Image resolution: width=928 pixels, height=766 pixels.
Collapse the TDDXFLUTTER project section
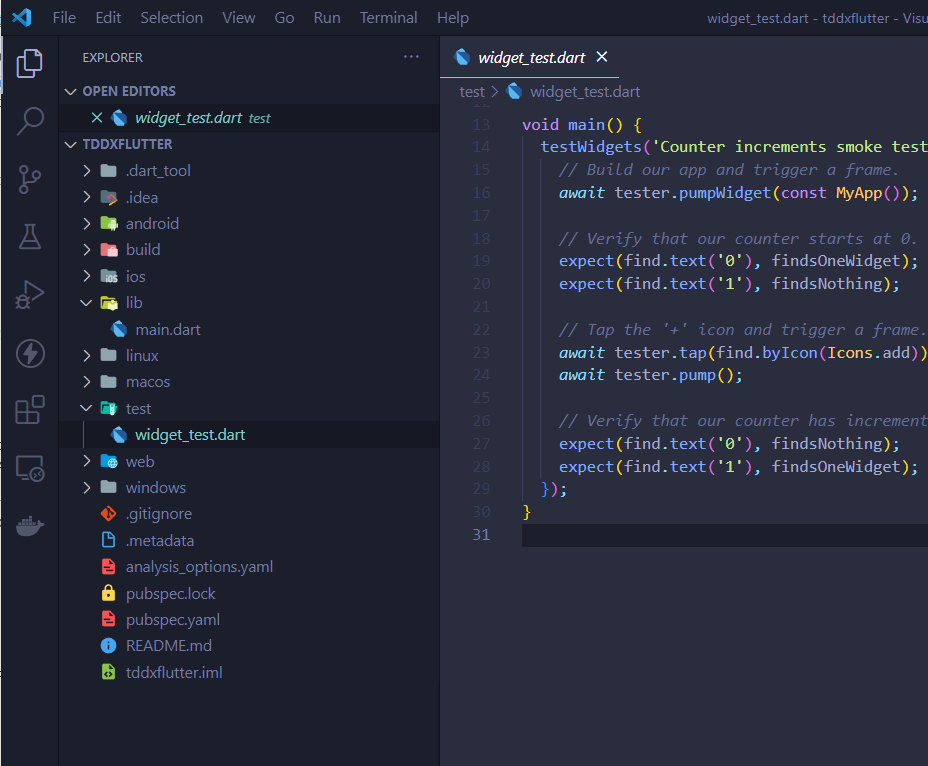coord(70,144)
